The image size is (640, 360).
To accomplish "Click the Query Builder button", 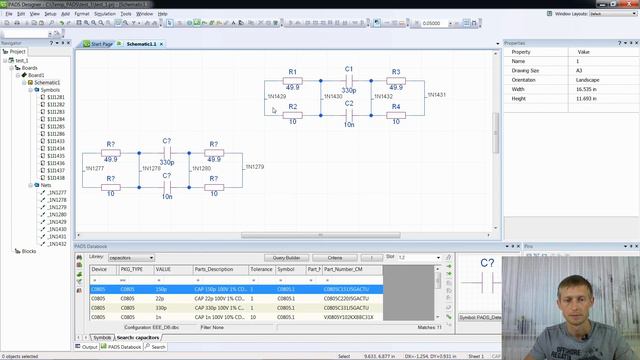I will 286,258.
